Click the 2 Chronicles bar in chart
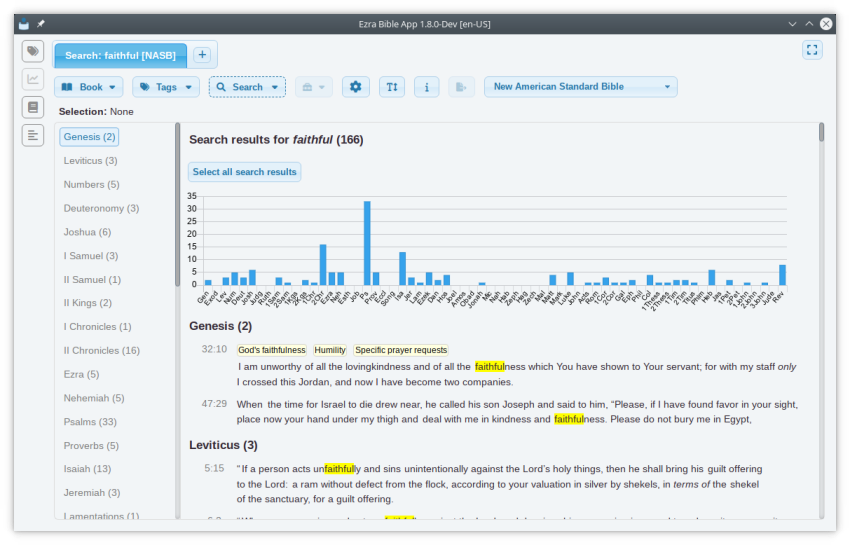Image resolution: width=850 pixels, height=545 pixels. click(x=323, y=264)
